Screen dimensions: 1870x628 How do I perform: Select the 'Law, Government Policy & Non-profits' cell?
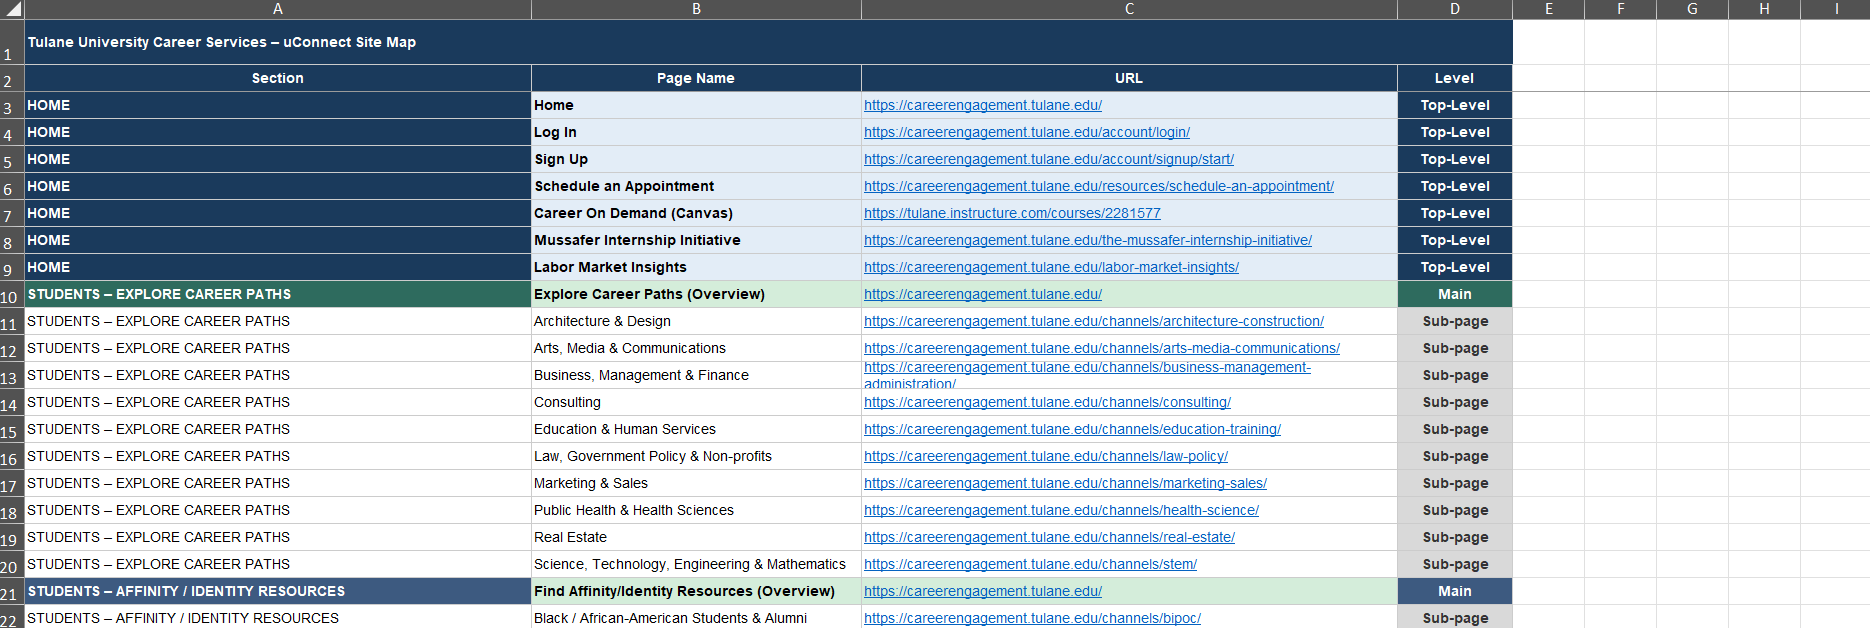(x=696, y=456)
